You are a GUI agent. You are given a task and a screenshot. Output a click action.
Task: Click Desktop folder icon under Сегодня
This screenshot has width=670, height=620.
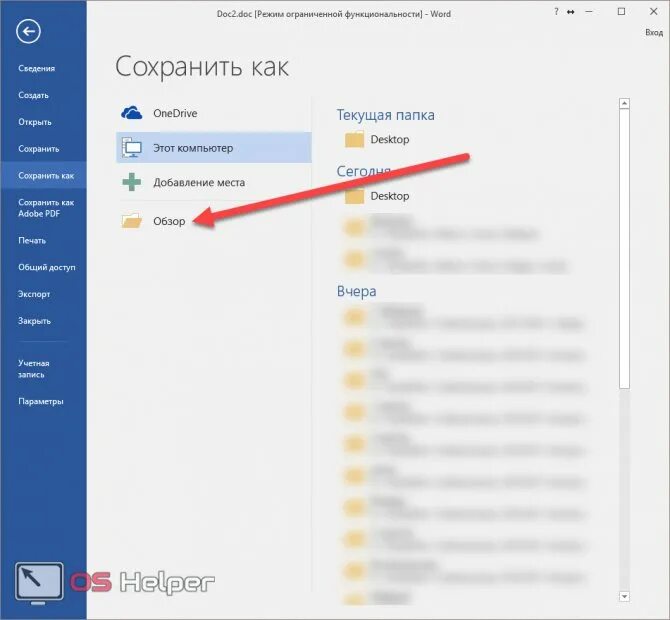point(354,196)
